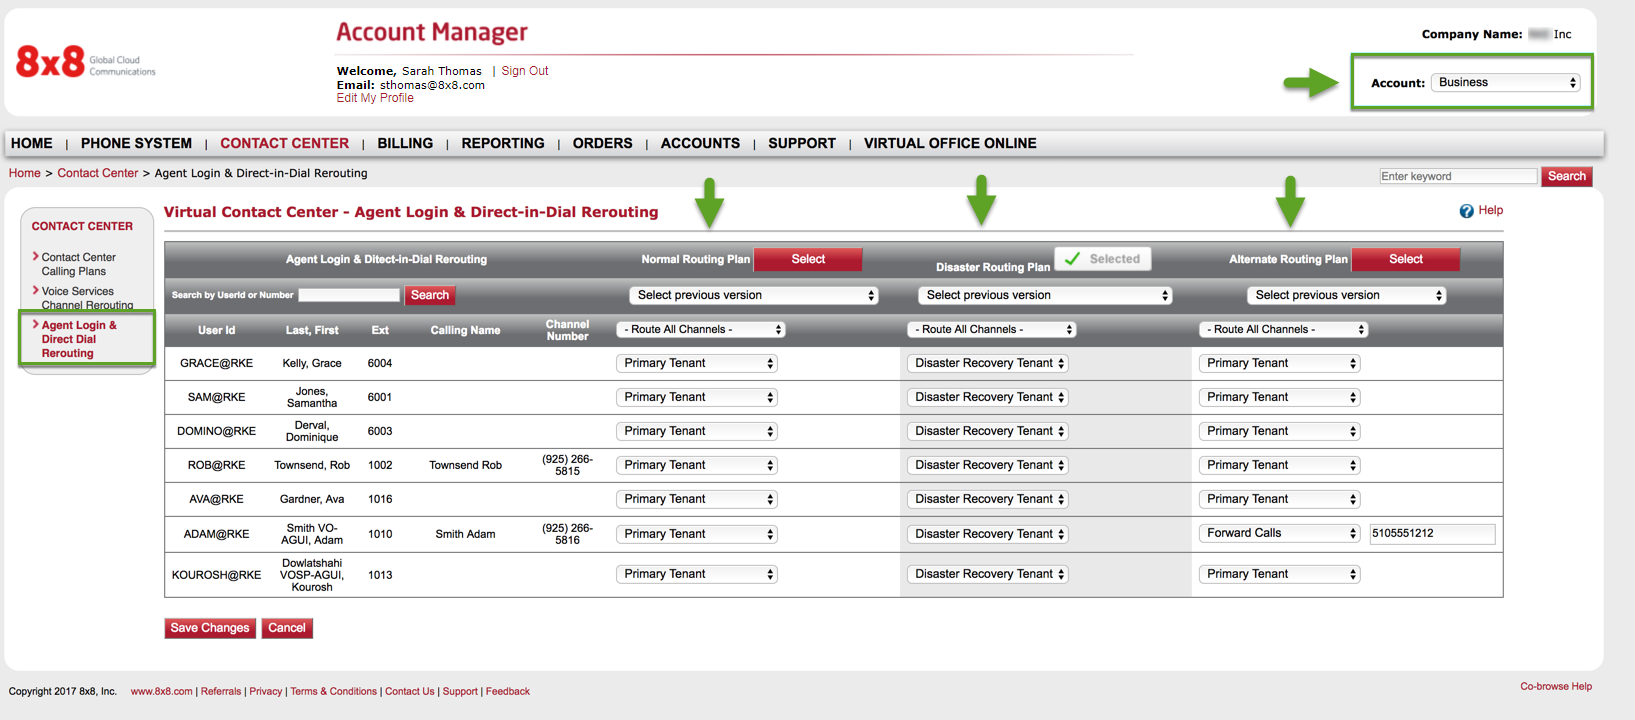
Task: Change KOUROSH@RKE alternate routing Primary Tenant dropdown
Action: [x=1279, y=574]
